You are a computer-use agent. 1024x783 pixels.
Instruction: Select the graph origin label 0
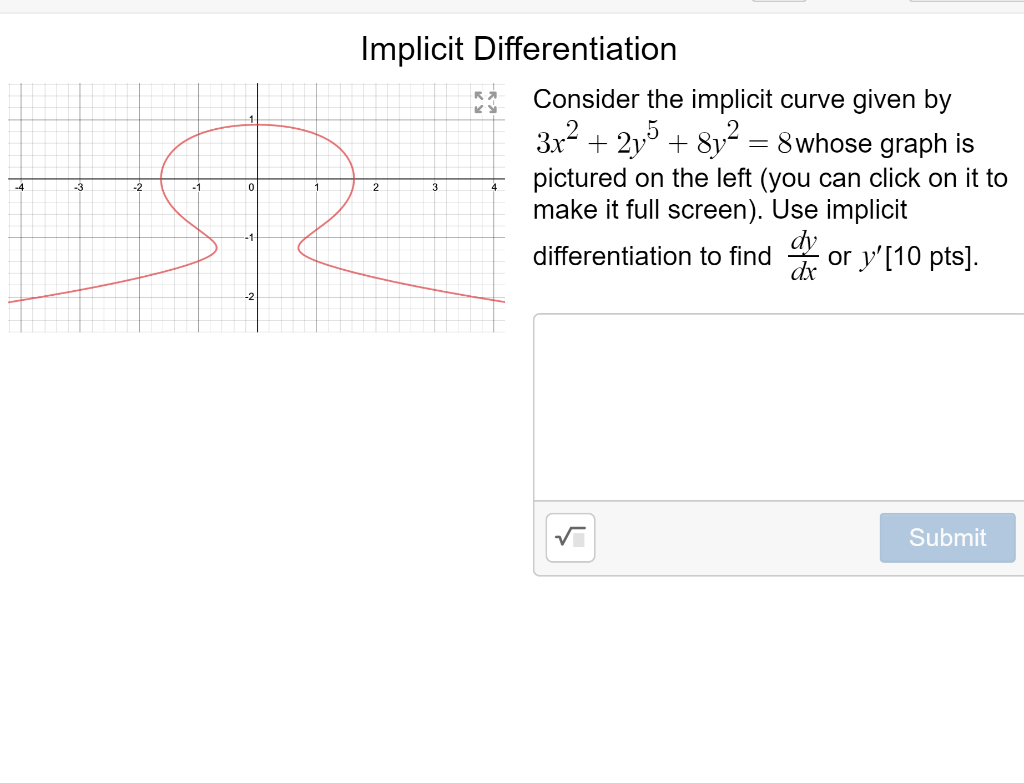(251, 187)
